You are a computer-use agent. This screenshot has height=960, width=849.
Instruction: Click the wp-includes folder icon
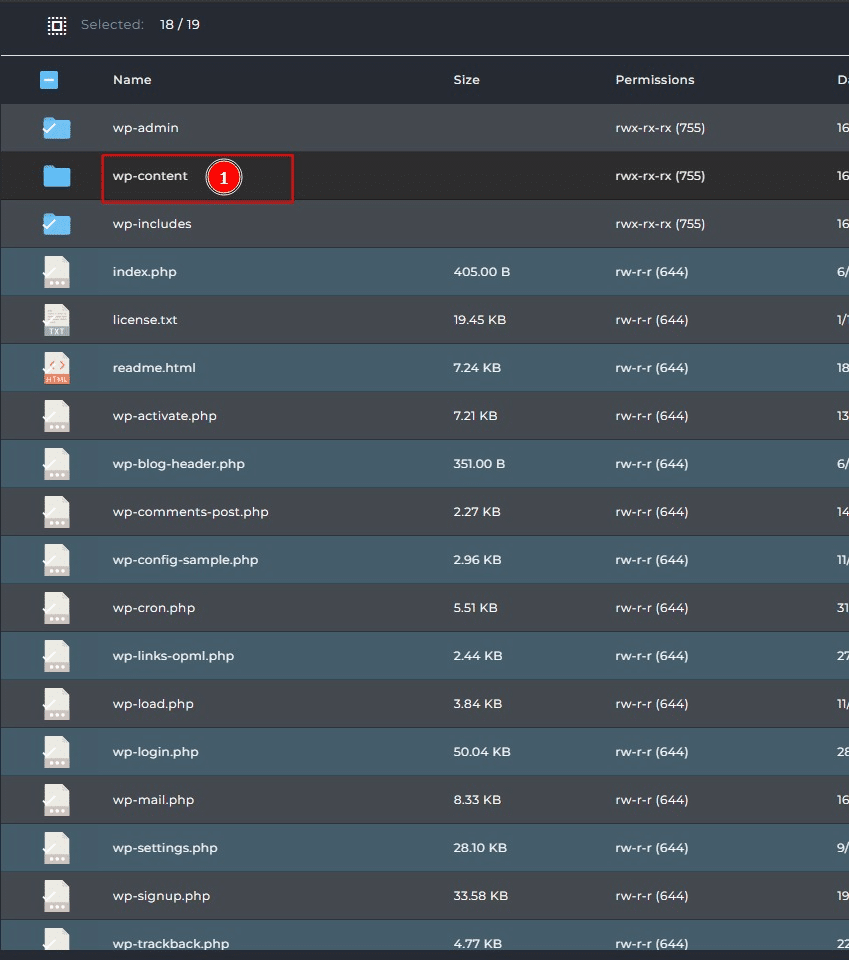pyautogui.click(x=57, y=224)
